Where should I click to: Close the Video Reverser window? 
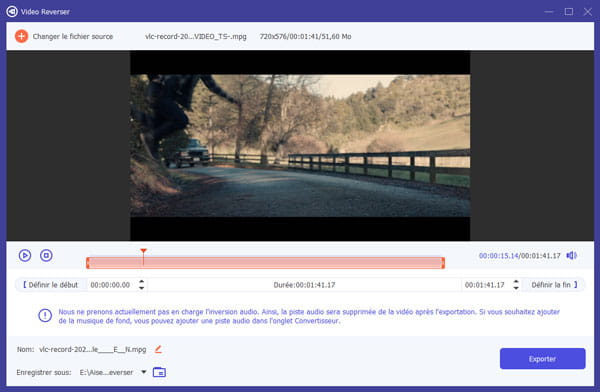click(x=588, y=11)
